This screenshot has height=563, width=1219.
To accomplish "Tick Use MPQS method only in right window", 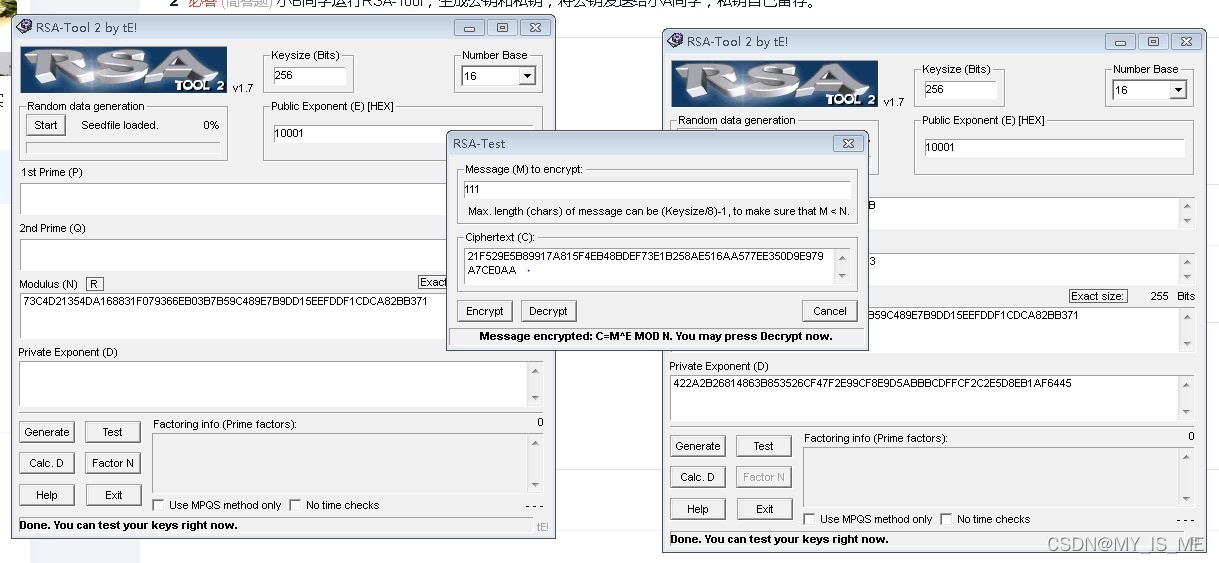I will click(x=809, y=519).
